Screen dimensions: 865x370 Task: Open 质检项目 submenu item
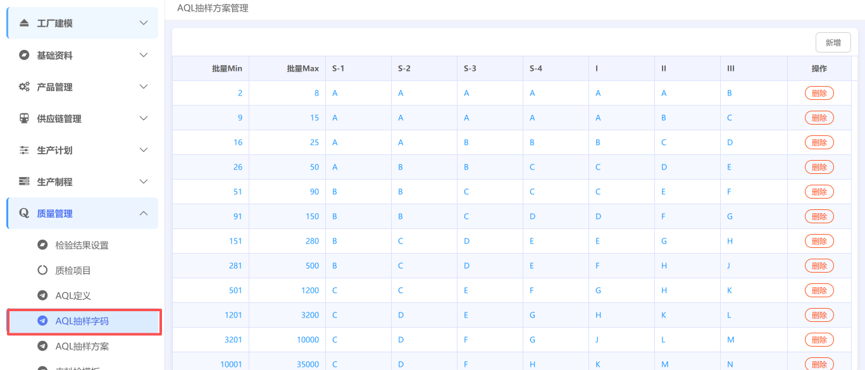coord(83,270)
